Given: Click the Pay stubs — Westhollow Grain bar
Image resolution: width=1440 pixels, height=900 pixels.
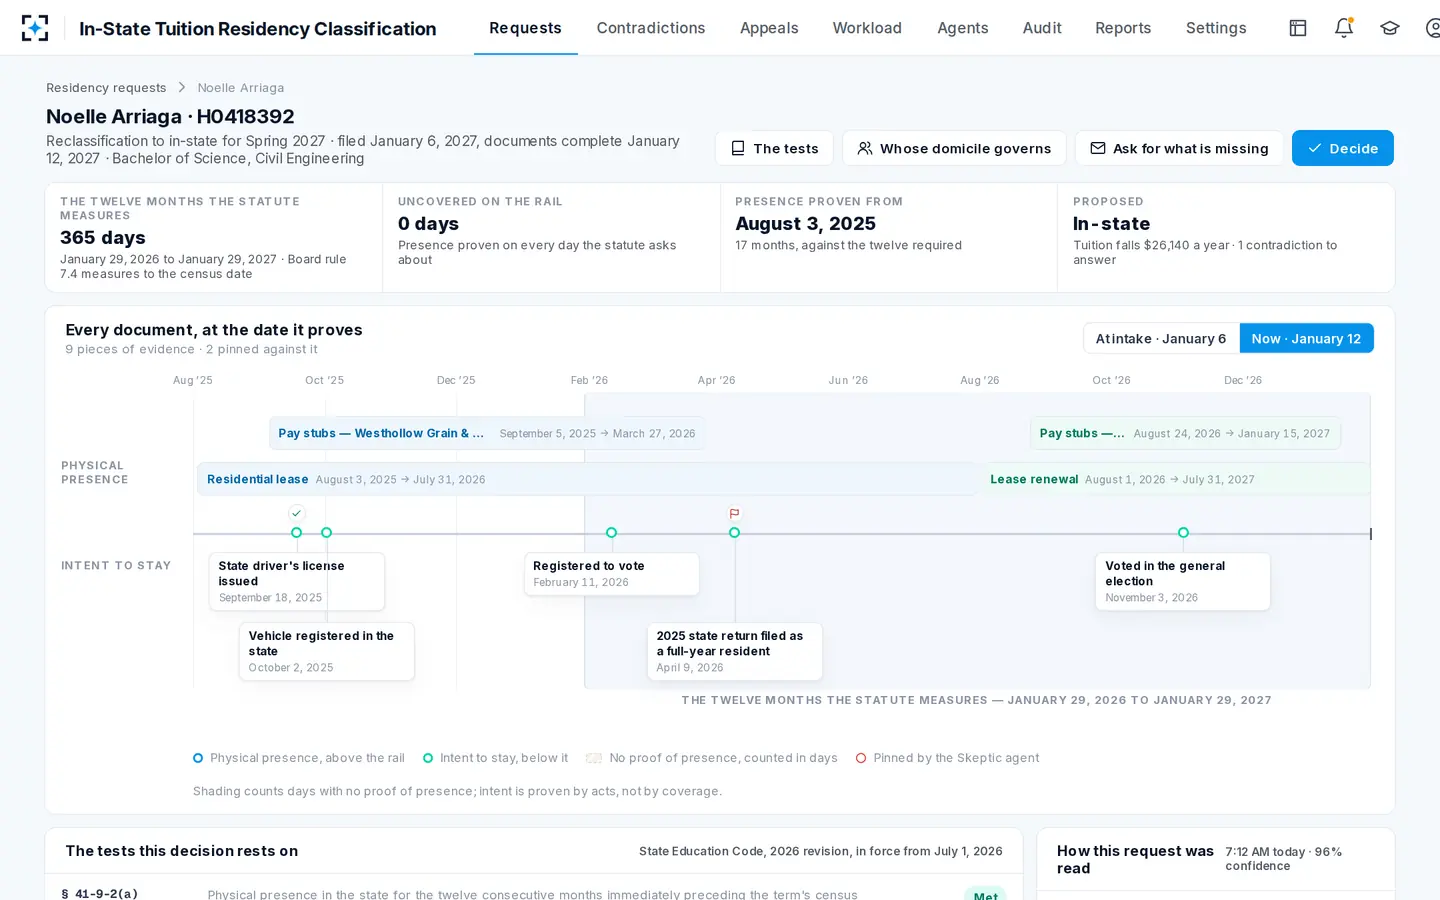Looking at the screenshot, I should tap(487, 433).
